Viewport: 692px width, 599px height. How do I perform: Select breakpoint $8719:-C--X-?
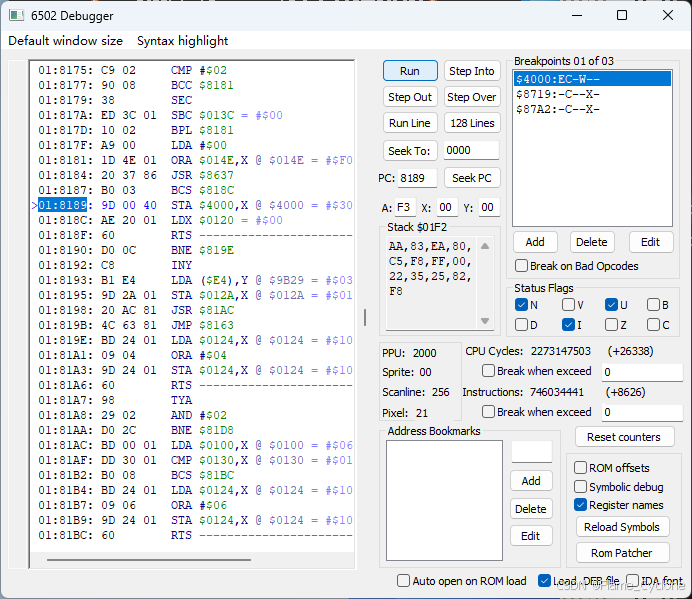tap(592, 94)
